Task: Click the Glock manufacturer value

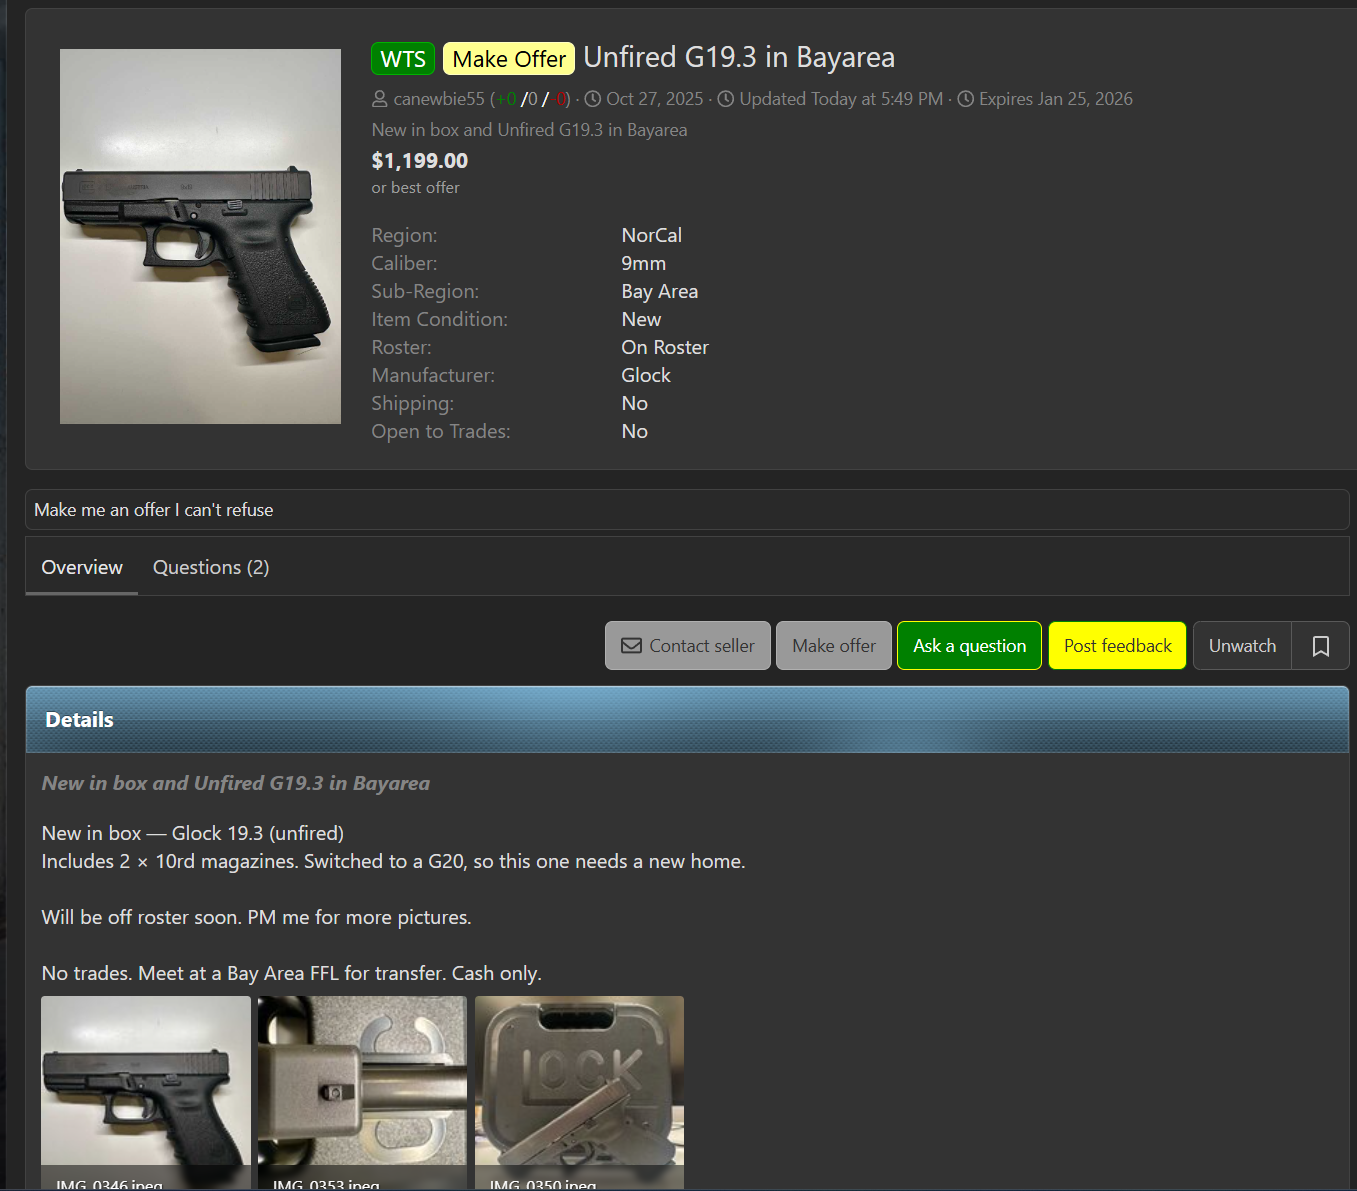Action: pyautogui.click(x=646, y=375)
